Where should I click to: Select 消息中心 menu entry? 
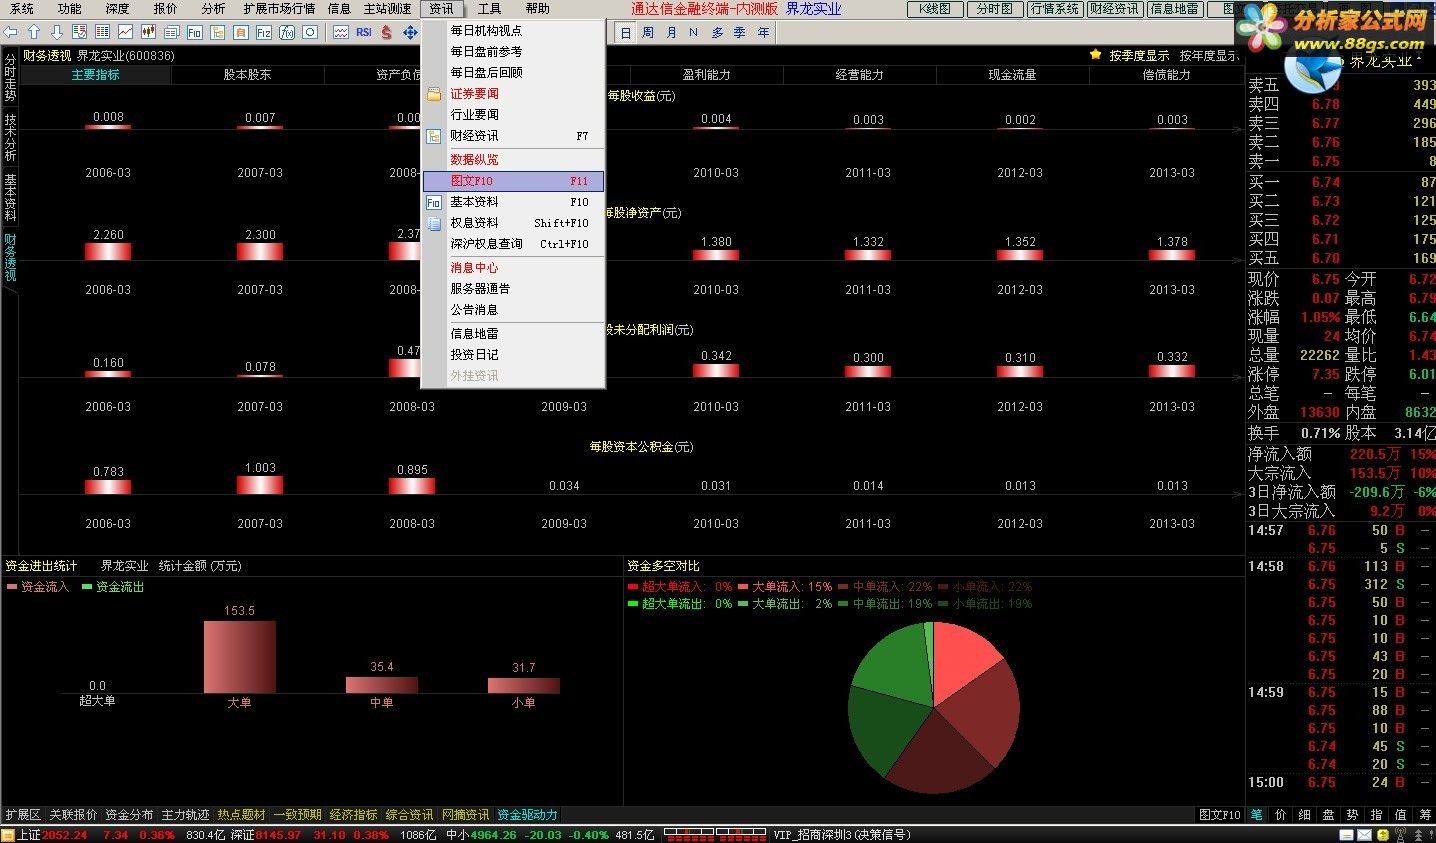pyautogui.click(x=513, y=268)
